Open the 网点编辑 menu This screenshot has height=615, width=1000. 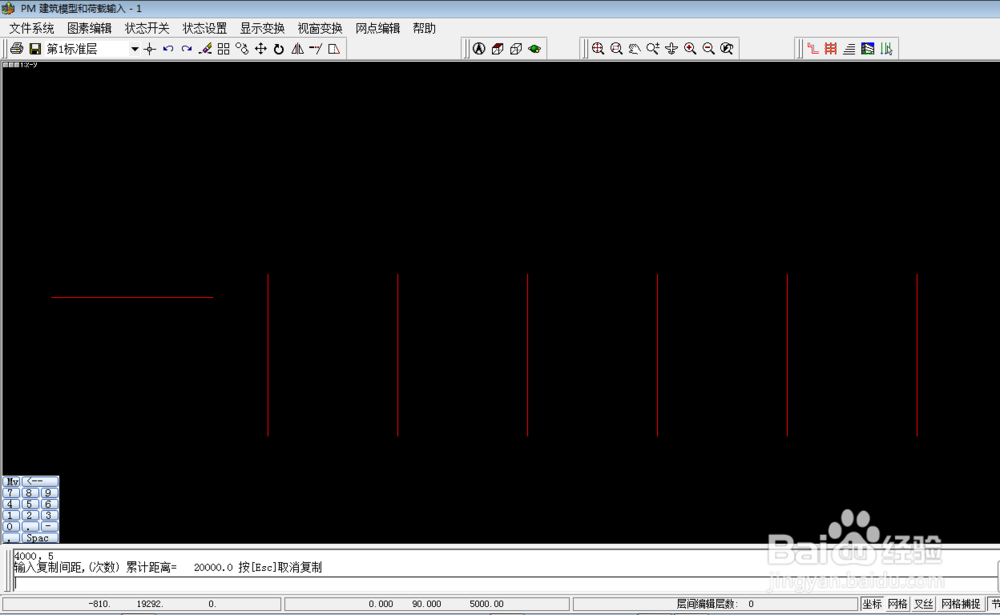[378, 28]
